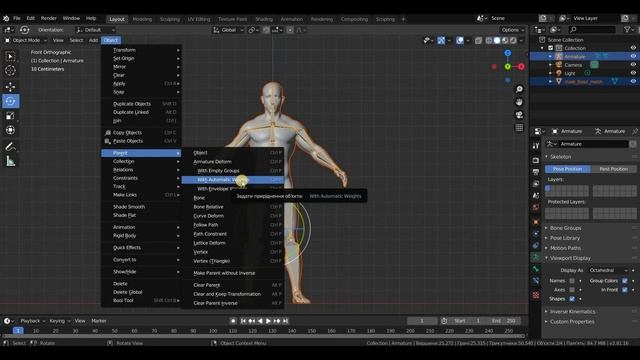Jump to the end frame
The height and width of the screenshot is (360, 640).
coord(286,321)
